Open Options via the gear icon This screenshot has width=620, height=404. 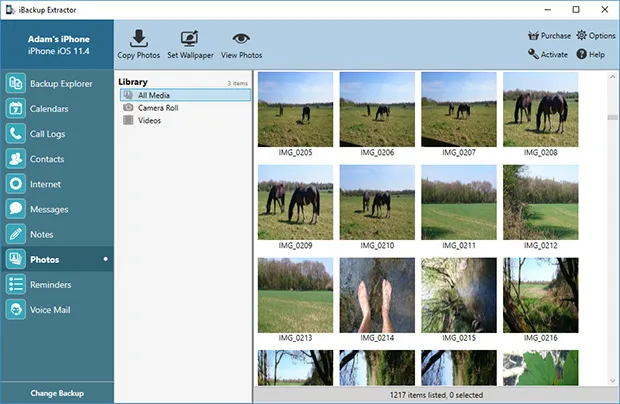pos(581,35)
